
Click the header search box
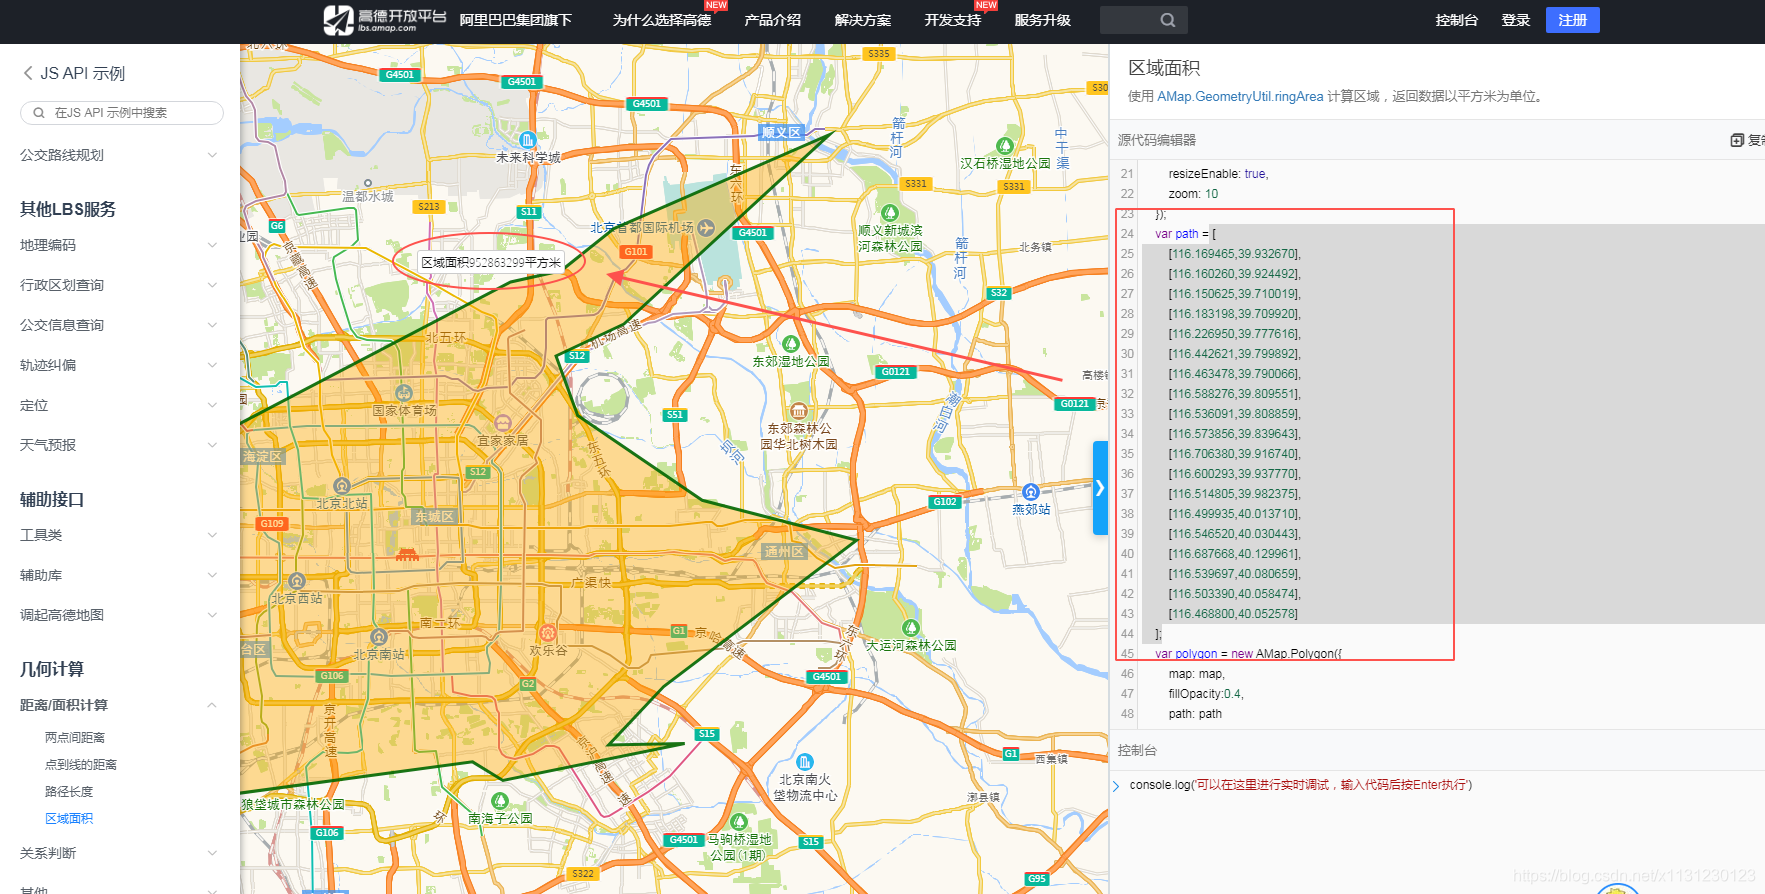pyautogui.click(x=1144, y=20)
